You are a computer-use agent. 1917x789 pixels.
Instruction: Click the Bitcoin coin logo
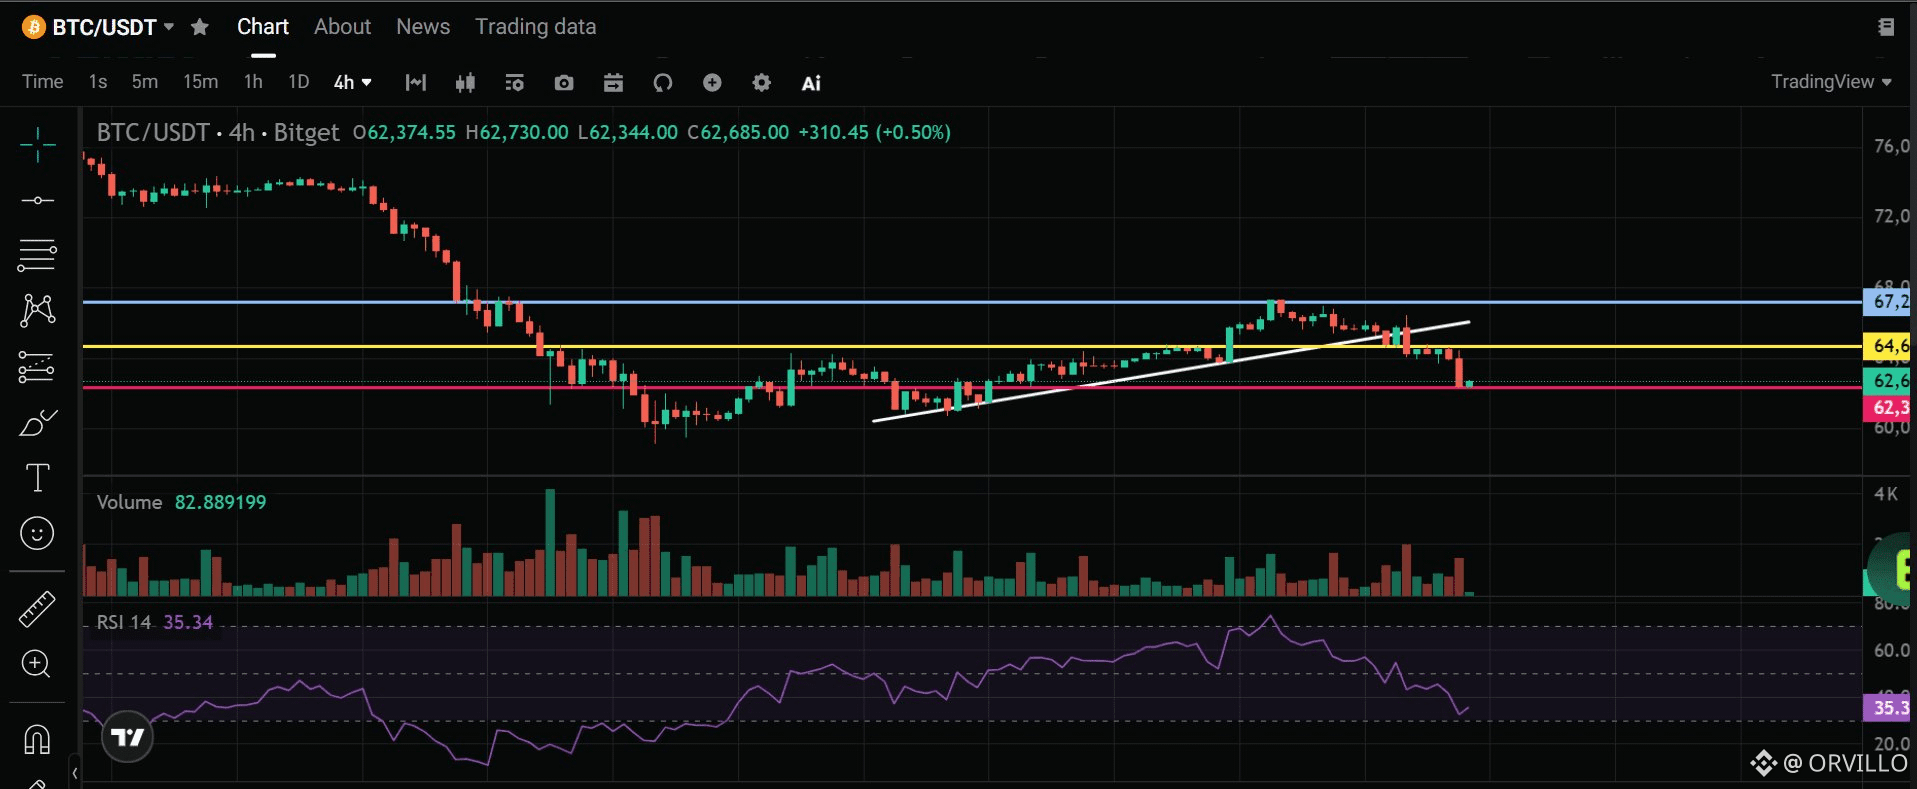pos(34,27)
